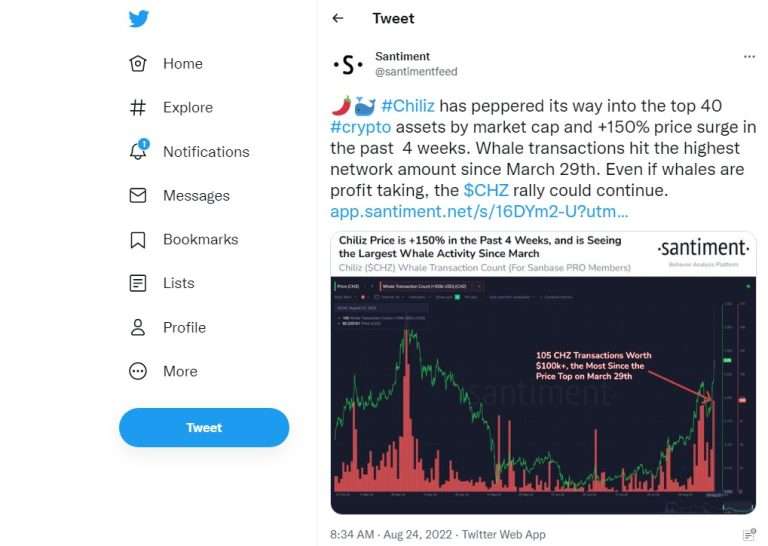Expand the More circle menu
The width and height of the screenshot is (768, 546).
tap(138, 371)
